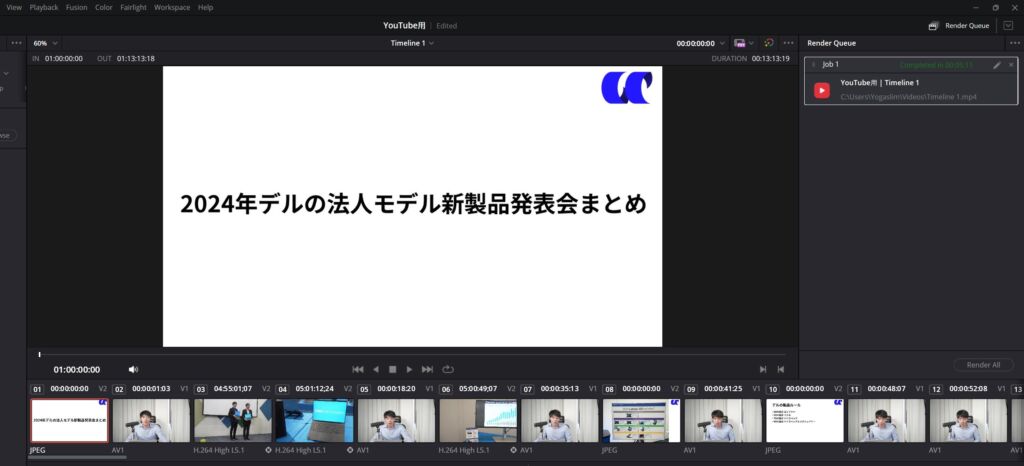This screenshot has height=466, width=1024.
Task: Click clip 03 timecode 04:55:01;07
Action: (232, 388)
